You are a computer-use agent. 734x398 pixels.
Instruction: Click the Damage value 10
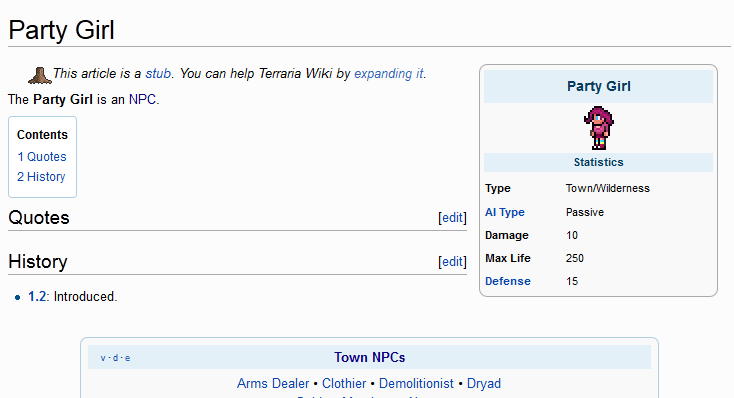[572, 235]
